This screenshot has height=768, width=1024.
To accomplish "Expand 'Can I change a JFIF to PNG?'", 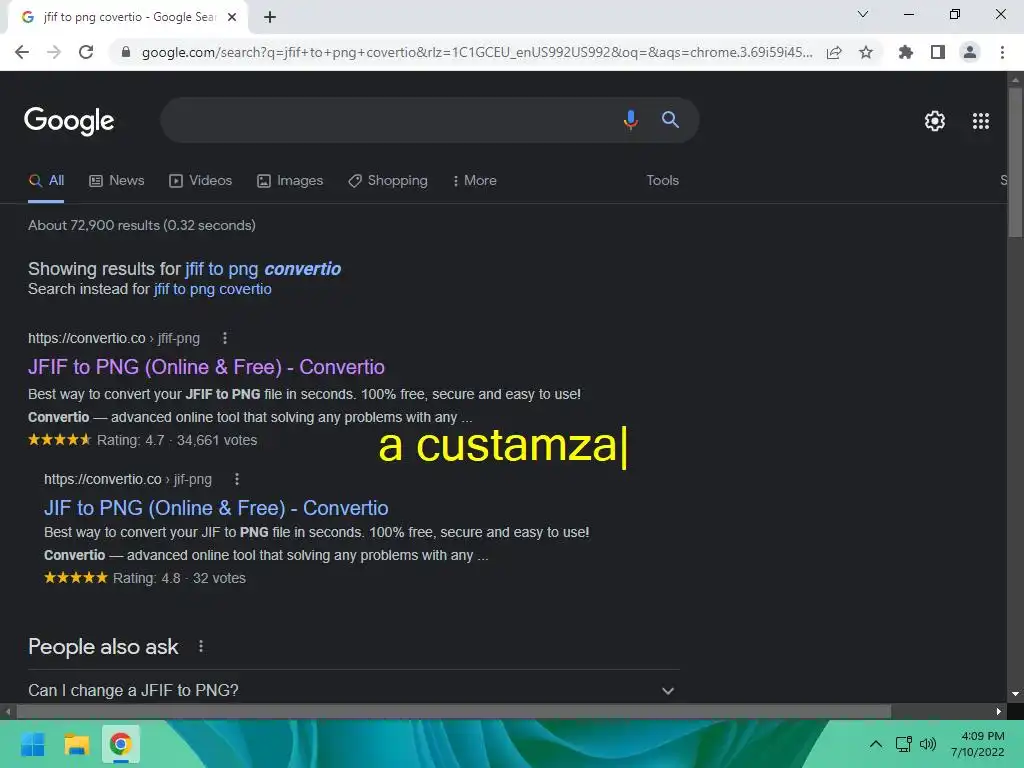I will pos(353,690).
